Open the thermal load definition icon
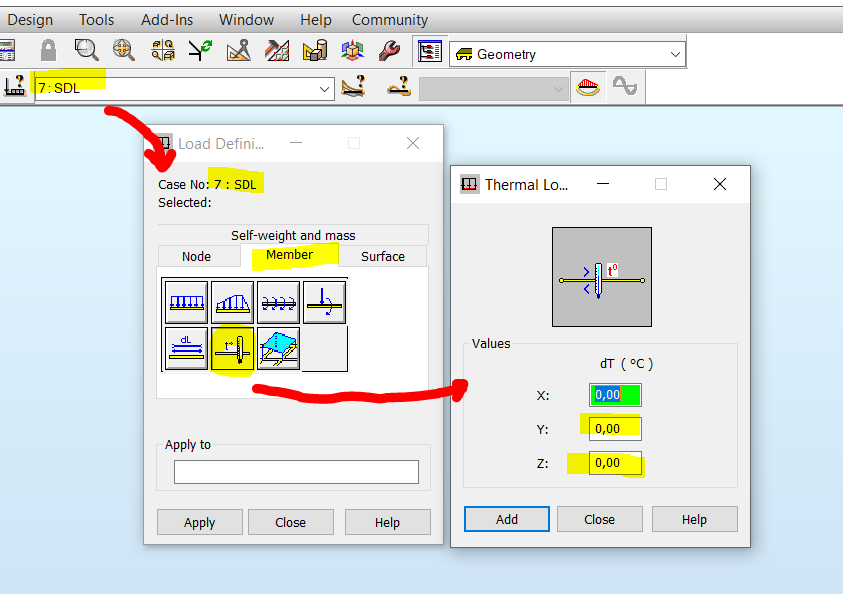 click(x=231, y=348)
